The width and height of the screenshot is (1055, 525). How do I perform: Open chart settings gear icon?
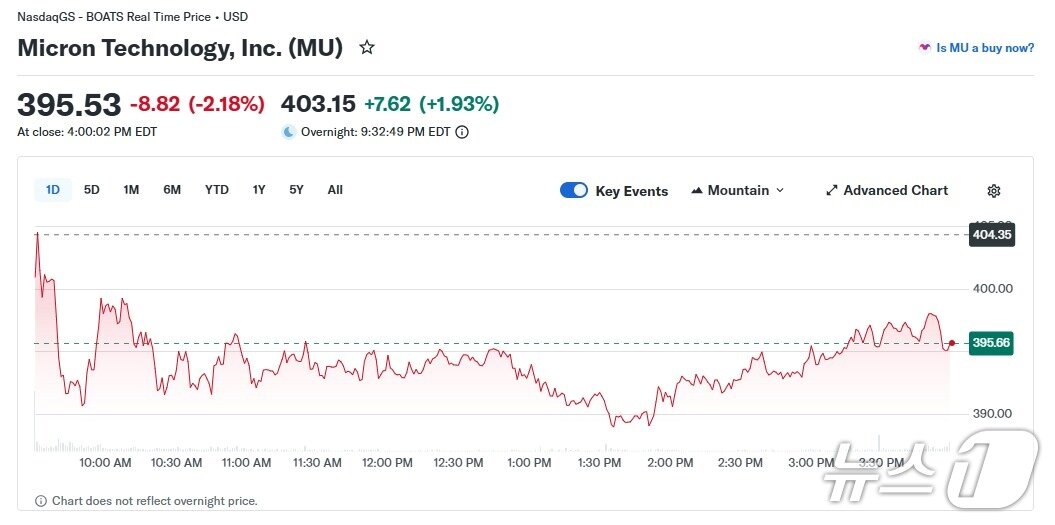(x=993, y=191)
